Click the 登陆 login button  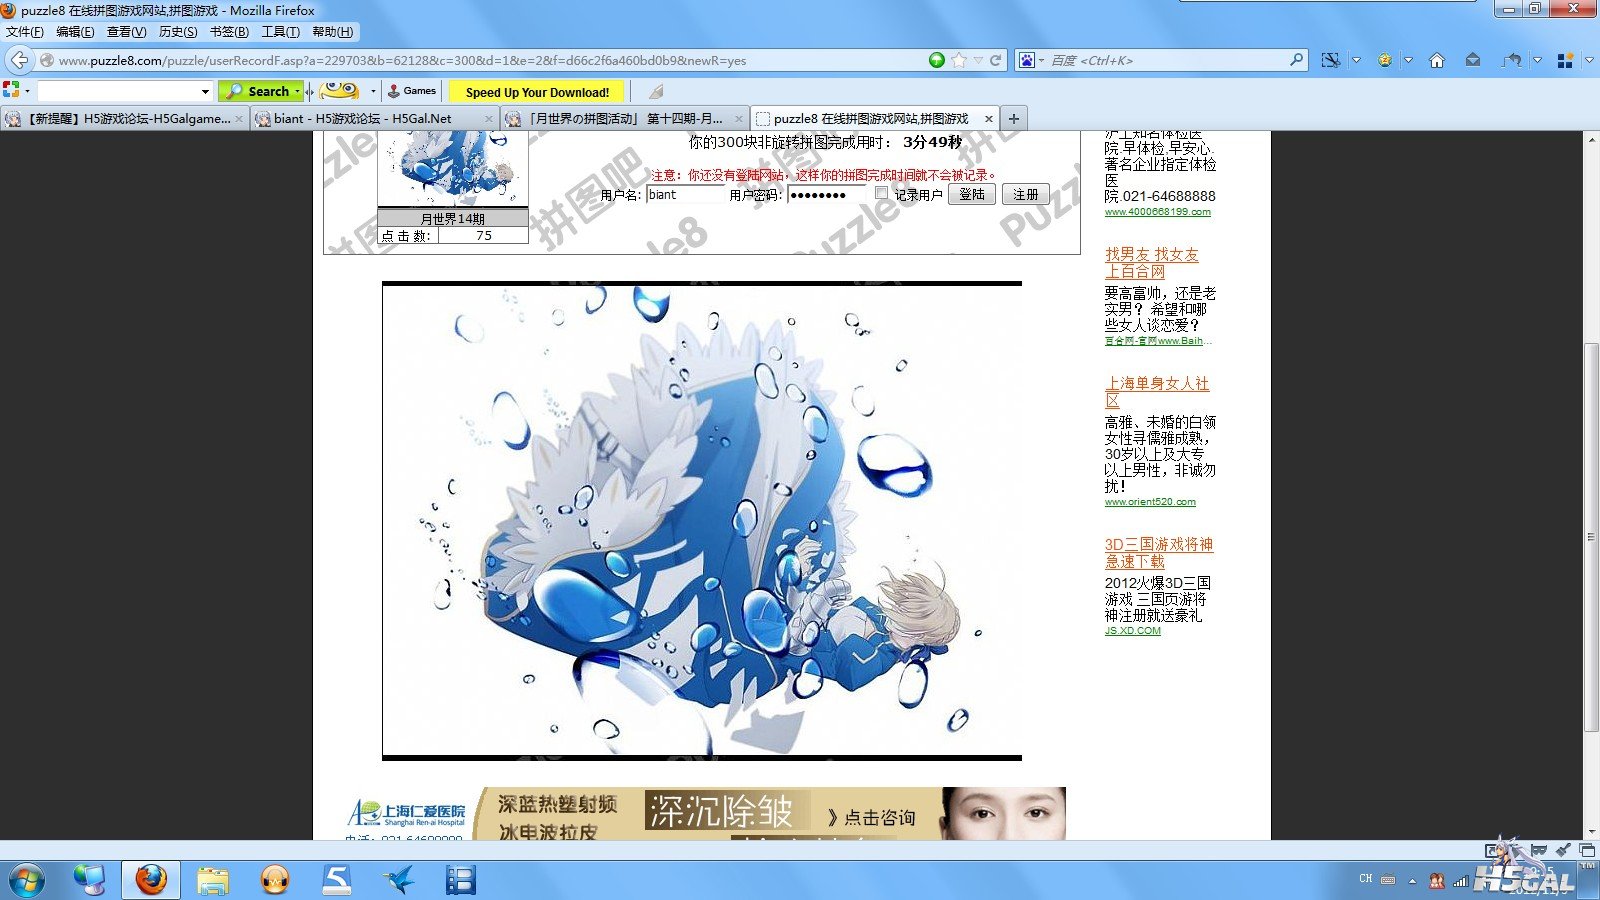pyautogui.click(x=971, y=194)
